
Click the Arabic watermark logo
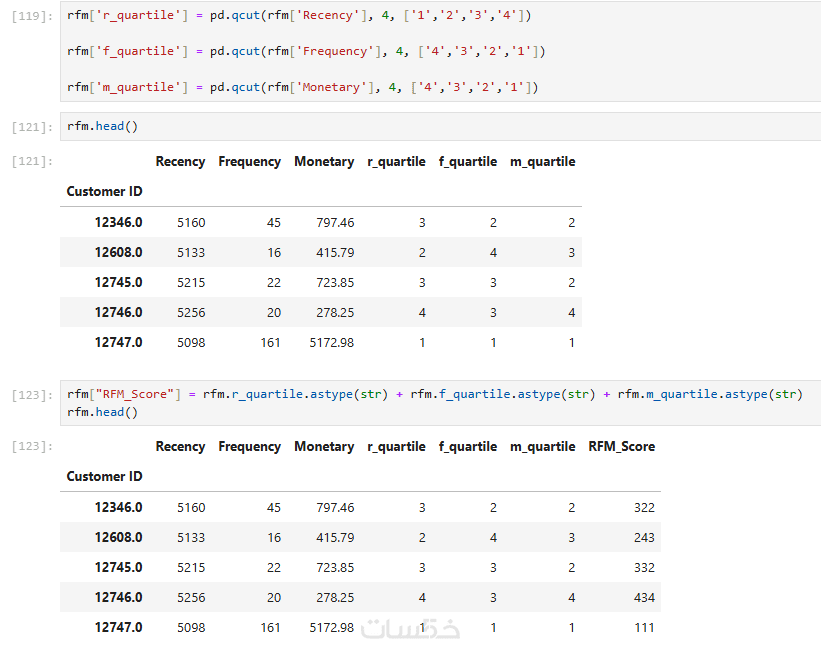pos(411,630)
